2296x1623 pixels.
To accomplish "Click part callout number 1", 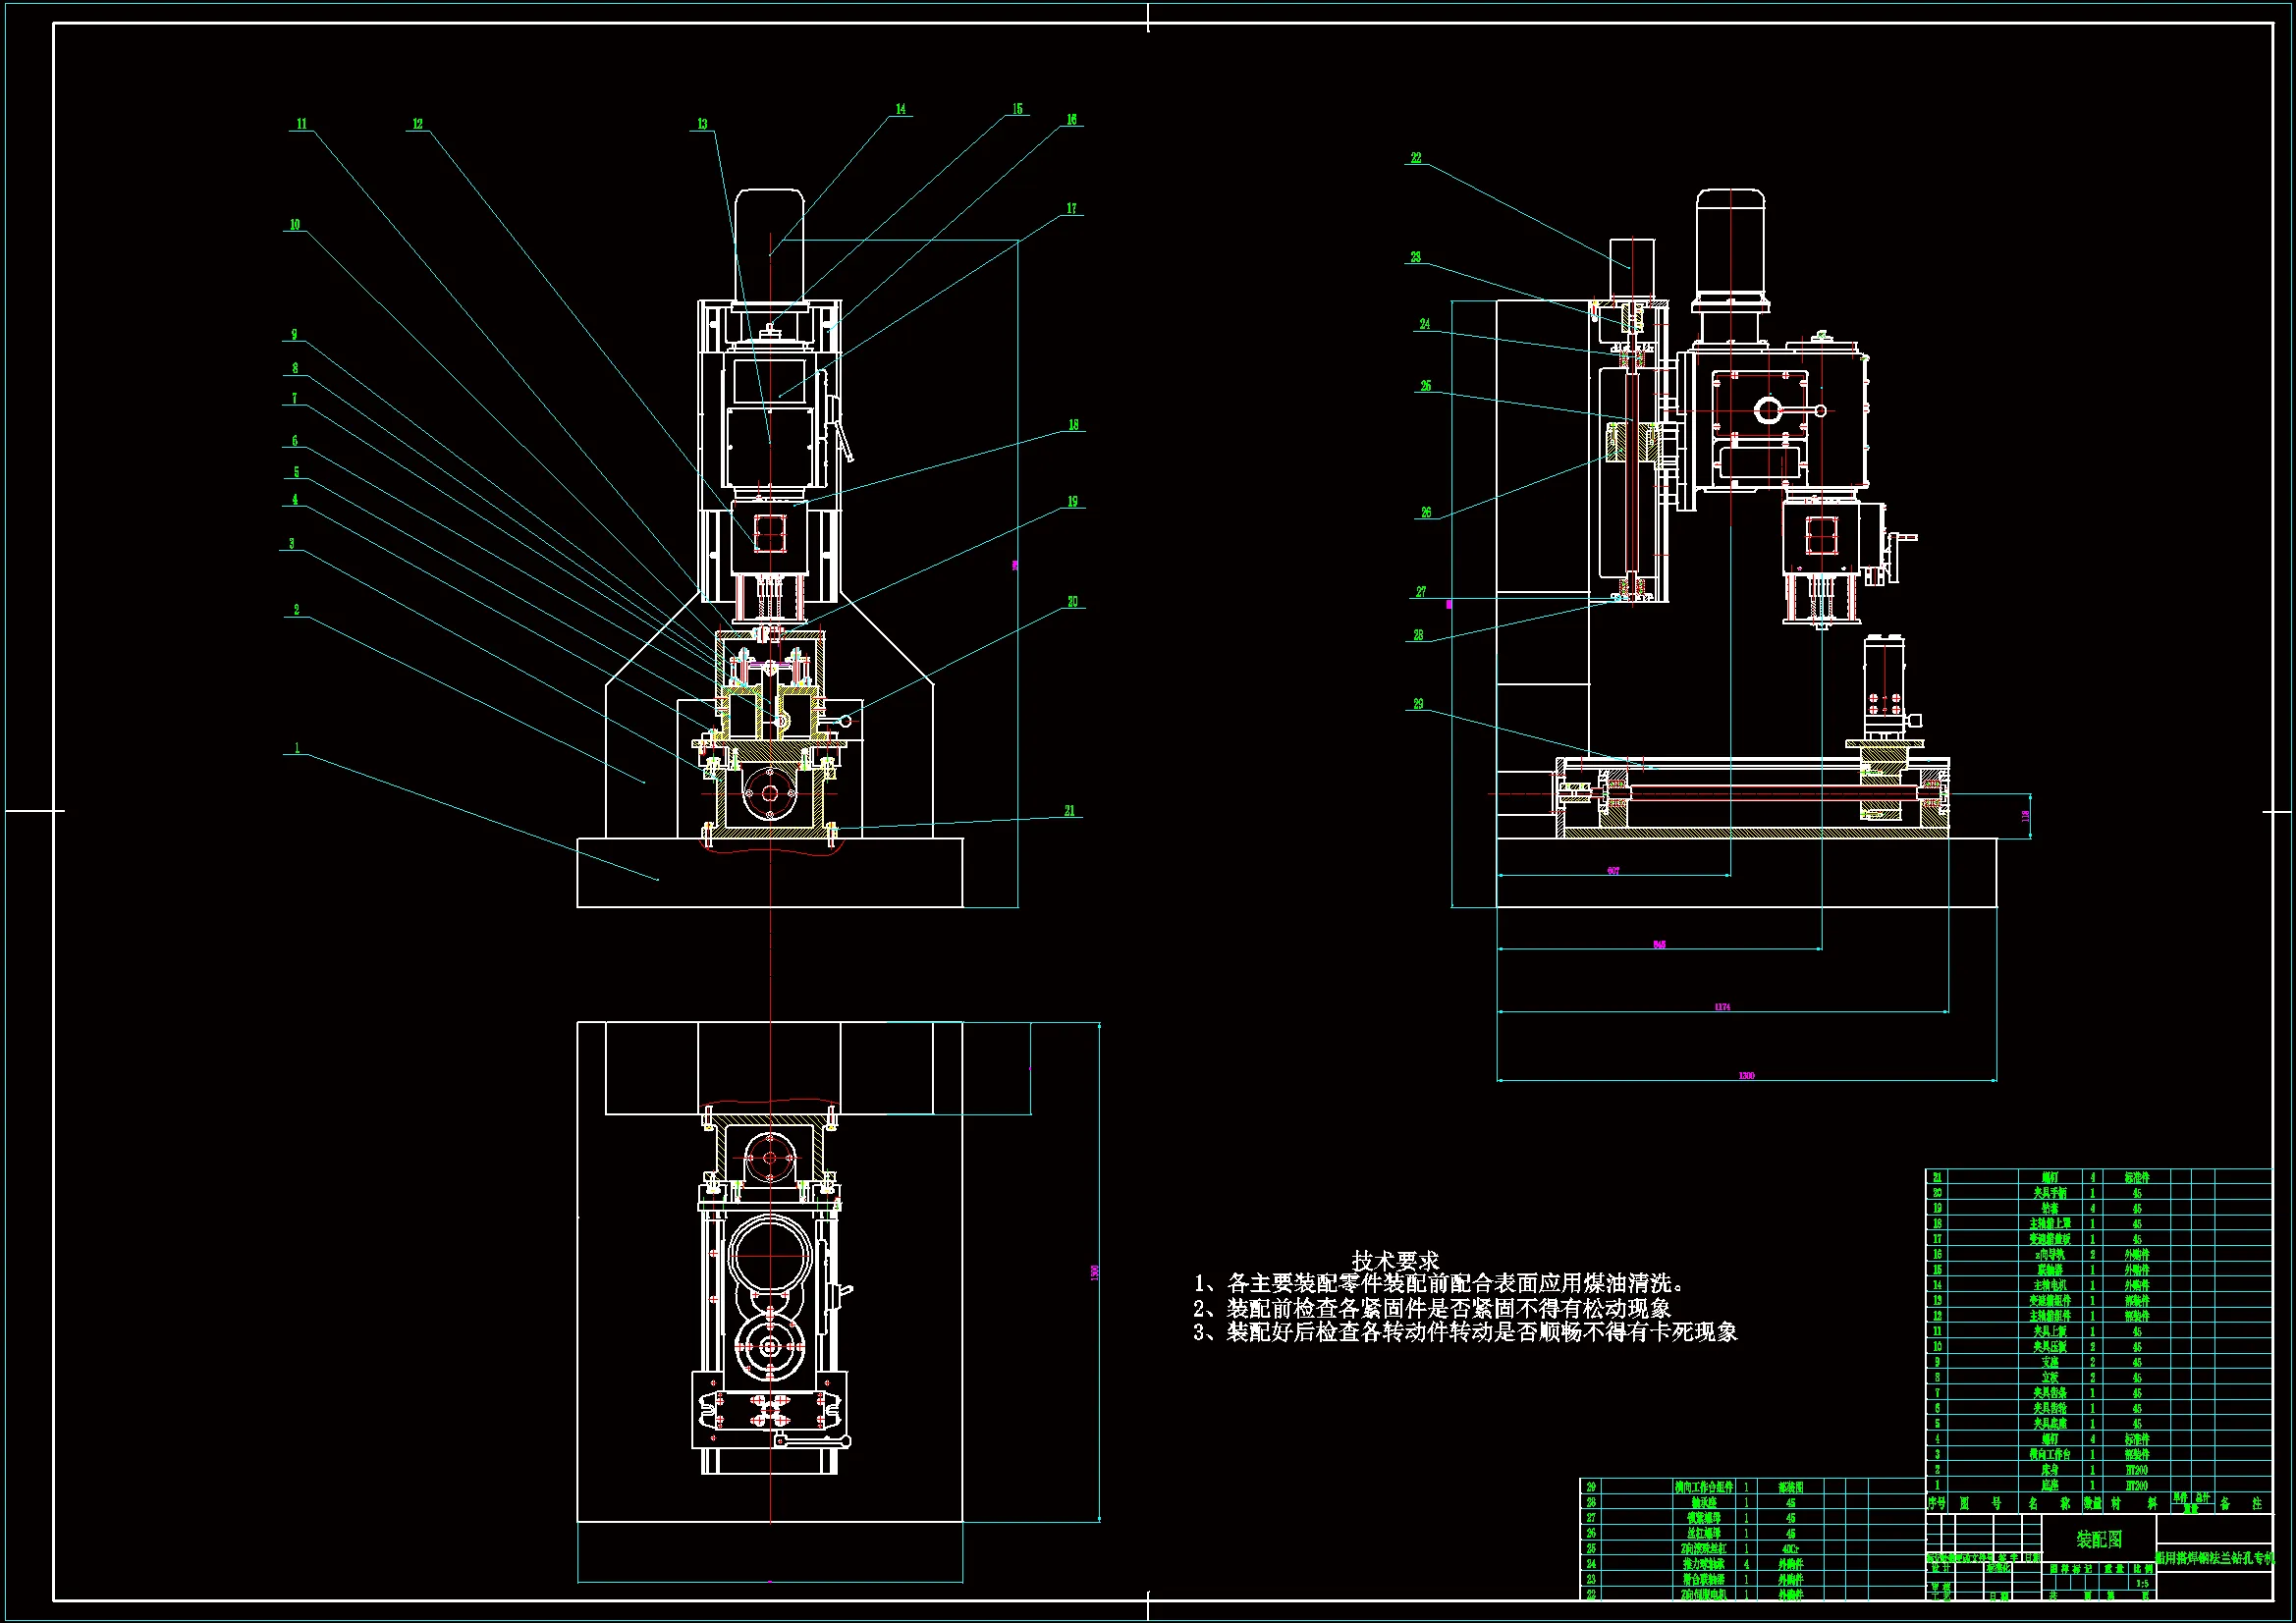I will [x=296, y=747].
